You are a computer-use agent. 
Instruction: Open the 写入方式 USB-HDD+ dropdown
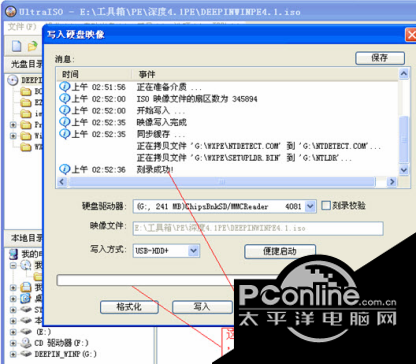[x=193, y=251]
